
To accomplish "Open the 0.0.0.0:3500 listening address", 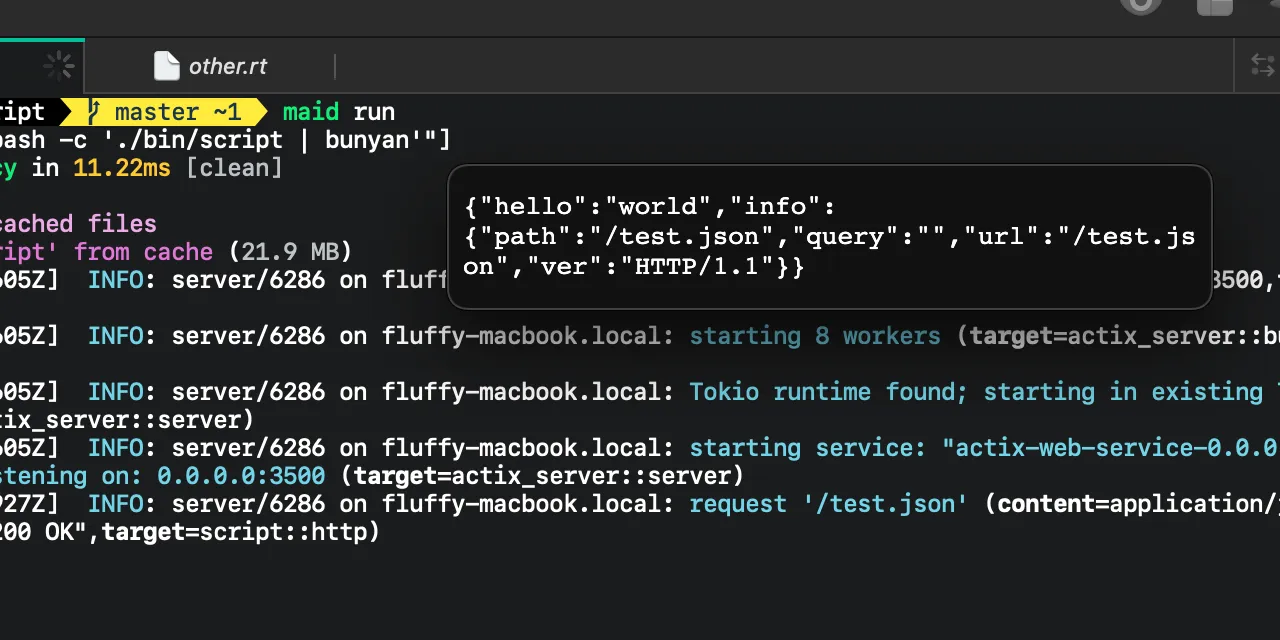I will click(241, 476).
